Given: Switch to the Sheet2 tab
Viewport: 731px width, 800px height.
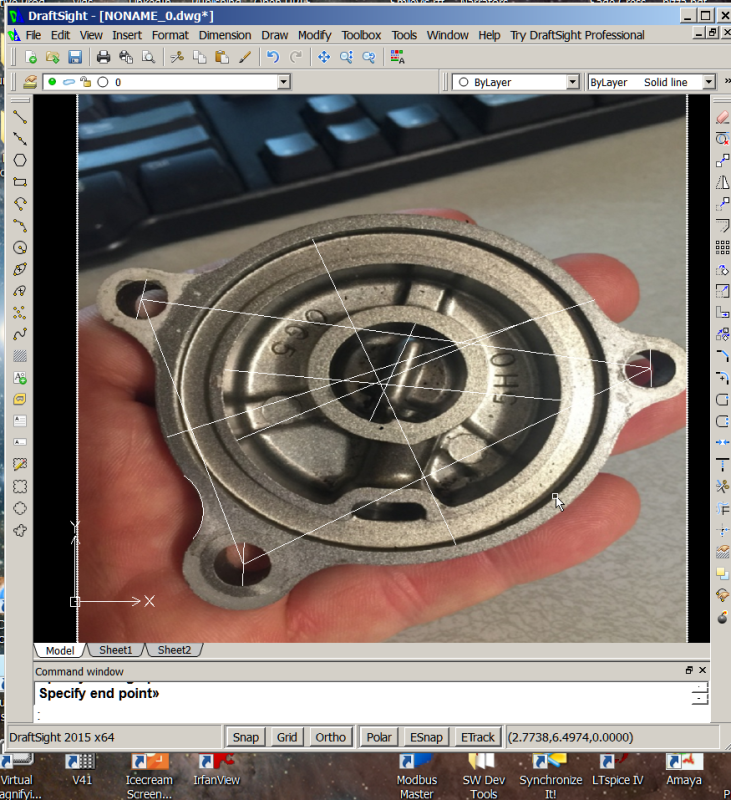Looking at the screenshot, I should coord(174,650).
